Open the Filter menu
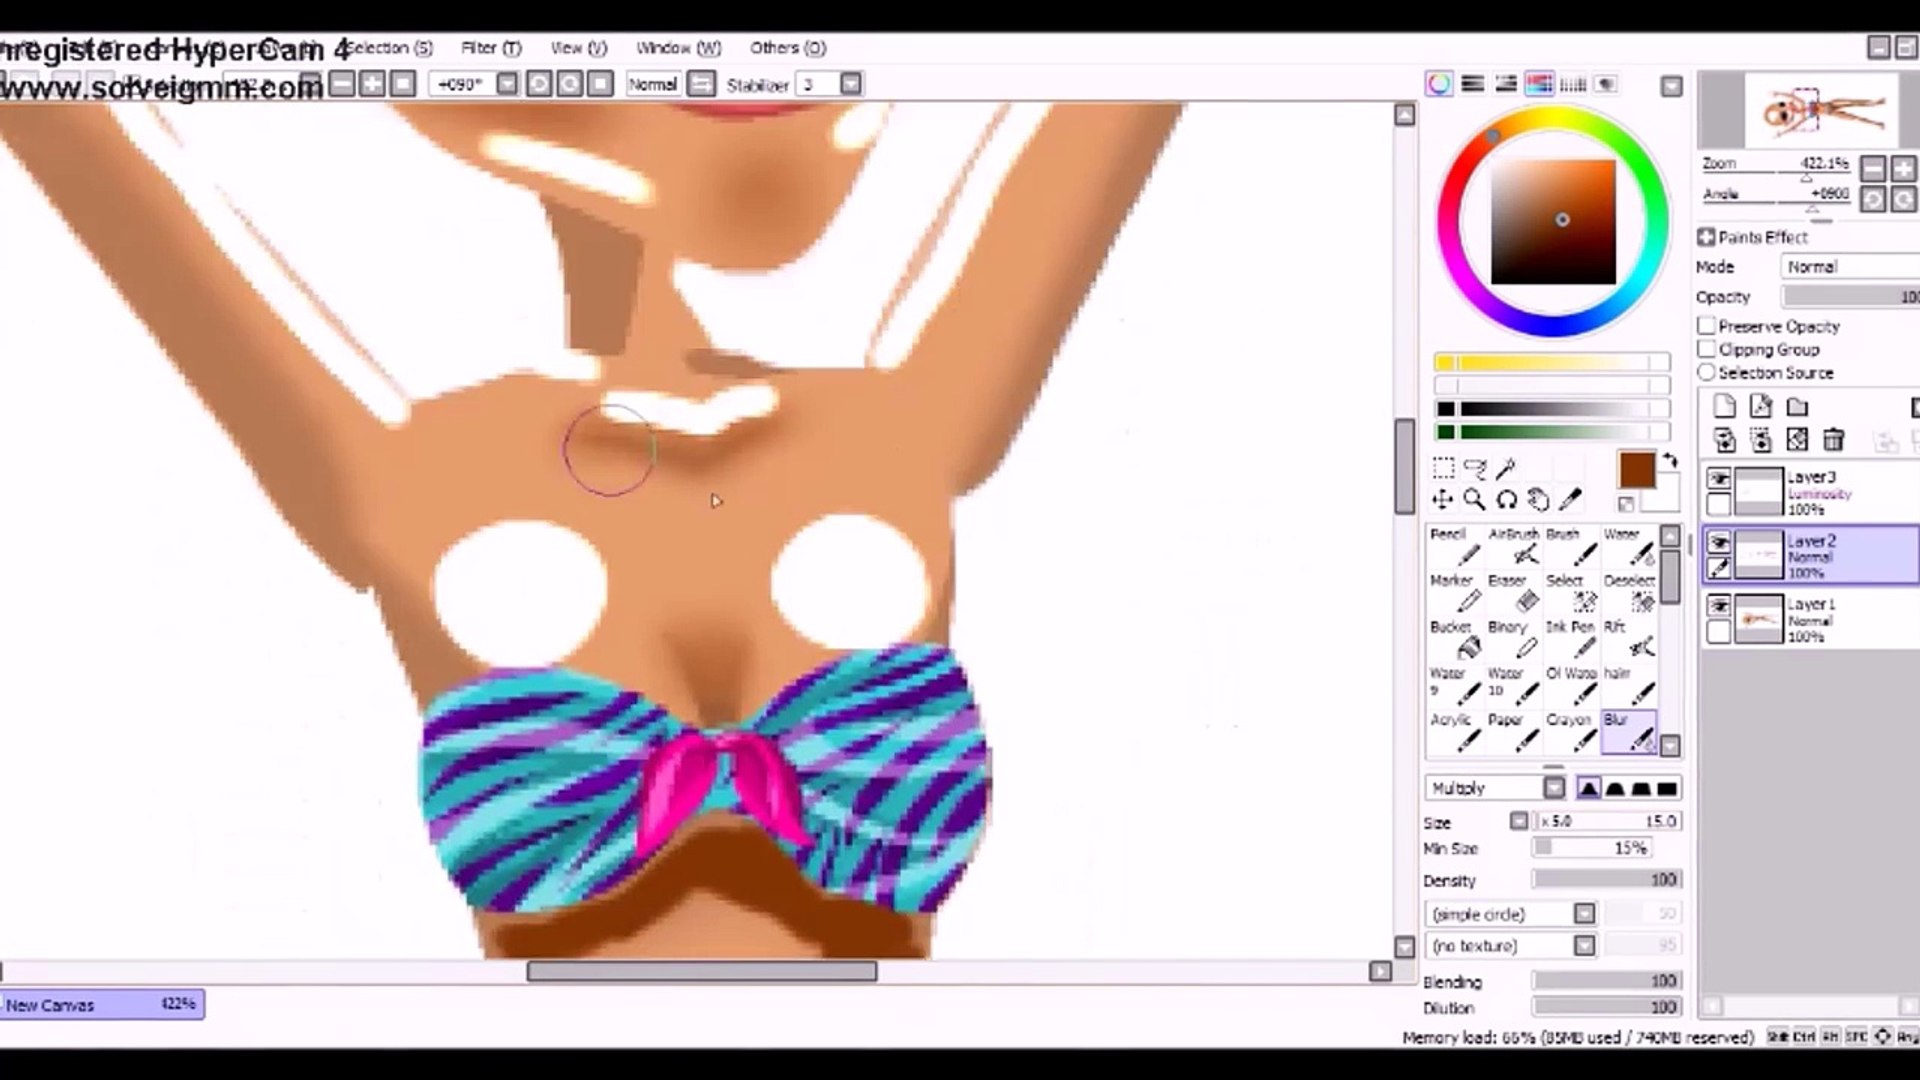 coord(490,48)
